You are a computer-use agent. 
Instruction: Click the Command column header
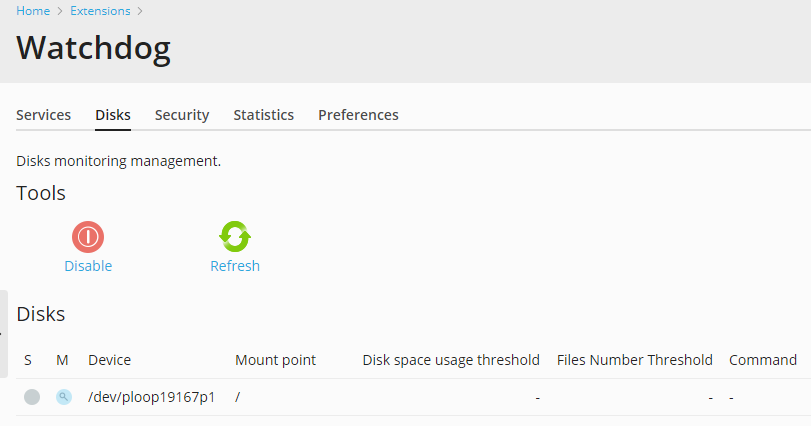tap(763, 360)
